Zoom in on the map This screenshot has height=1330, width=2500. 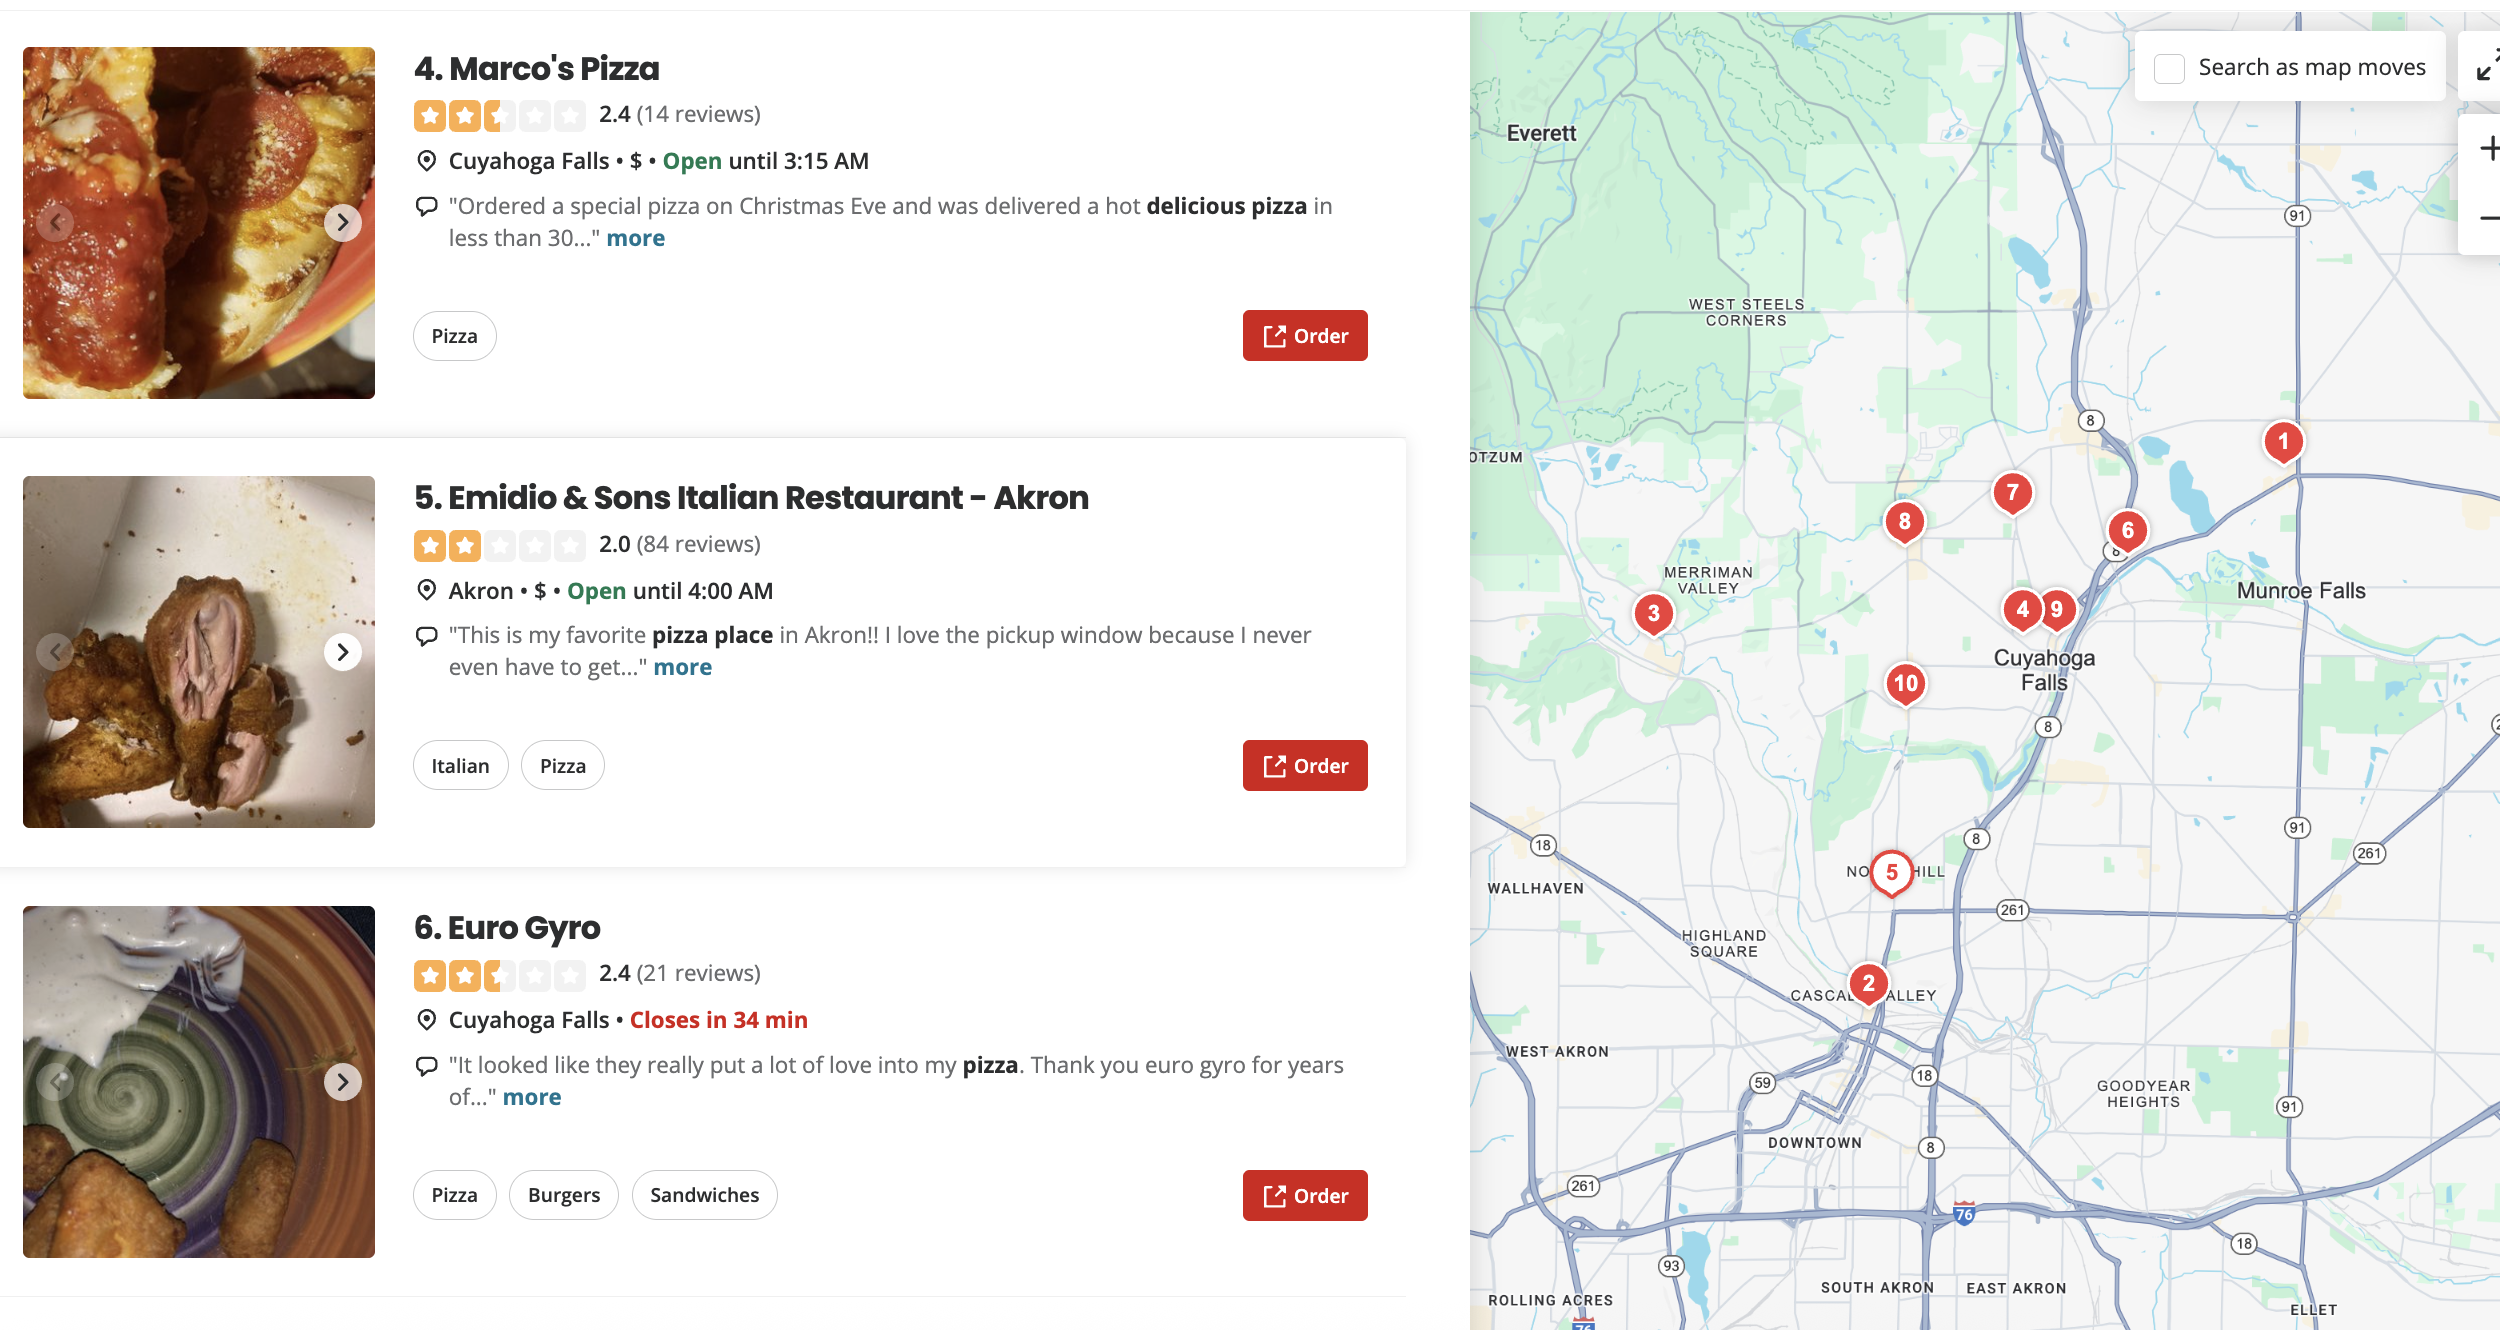(2487, 149)
